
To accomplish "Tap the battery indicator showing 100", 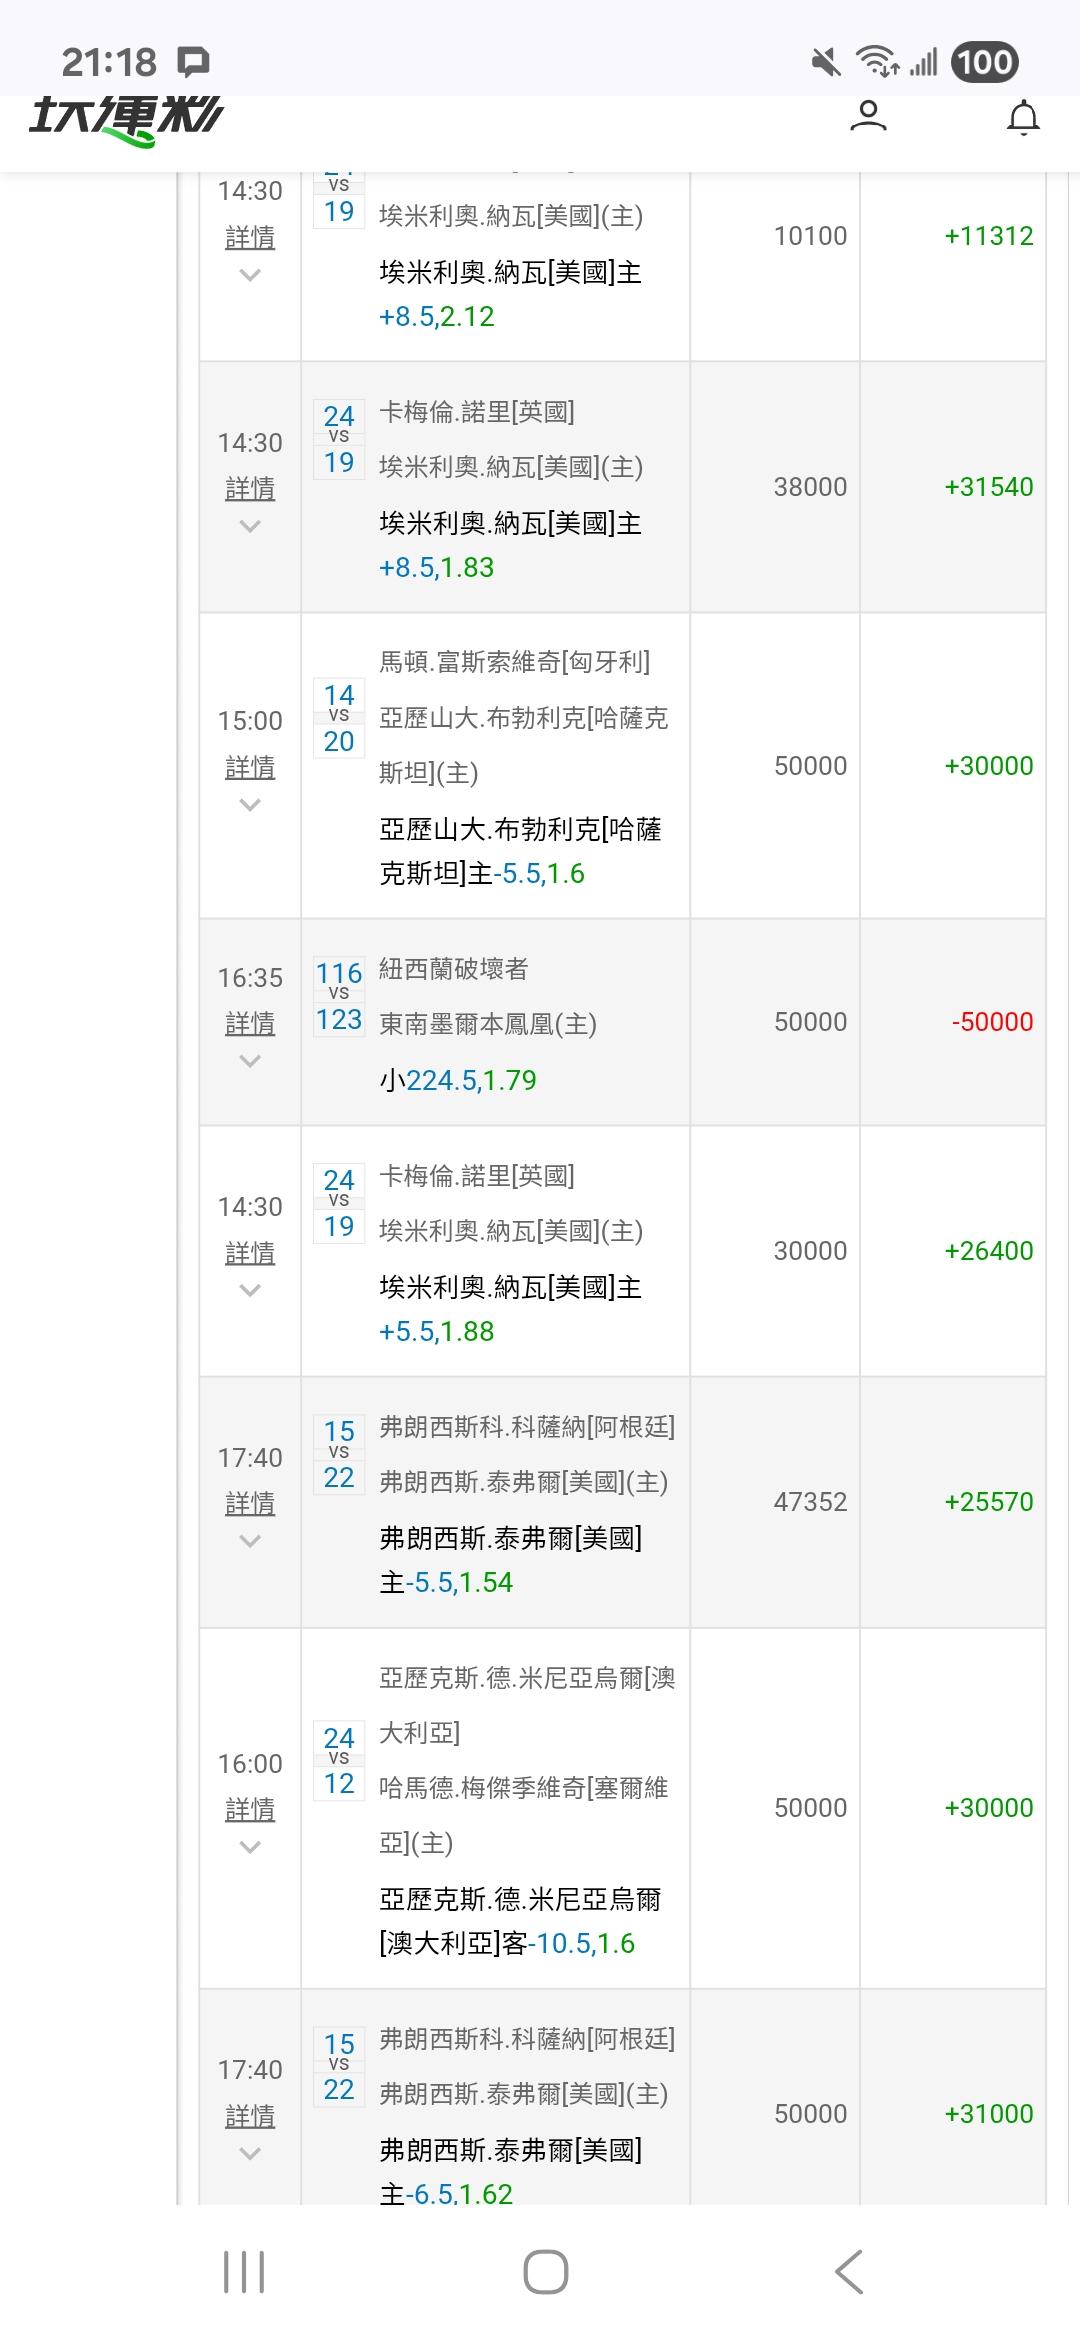I will [x=984, y=63].
